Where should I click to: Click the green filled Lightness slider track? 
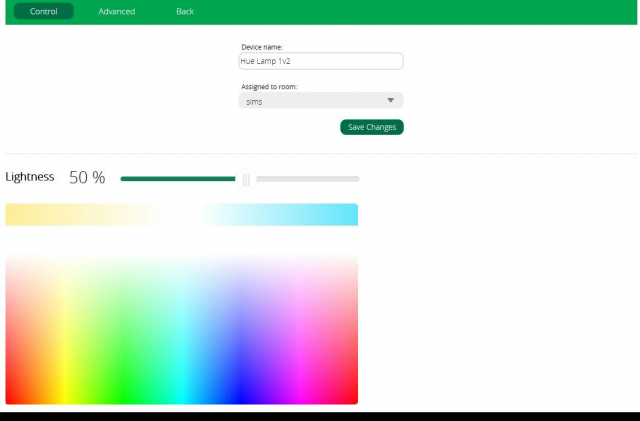(x=178, y=179)
